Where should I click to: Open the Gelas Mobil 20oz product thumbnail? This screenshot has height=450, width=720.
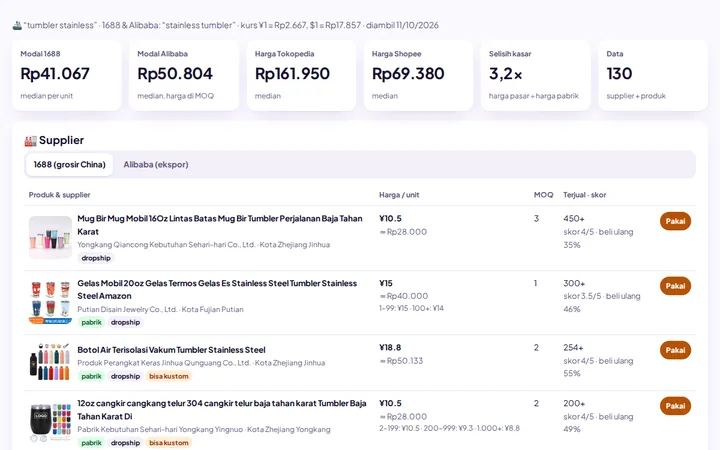pos(50,302)
